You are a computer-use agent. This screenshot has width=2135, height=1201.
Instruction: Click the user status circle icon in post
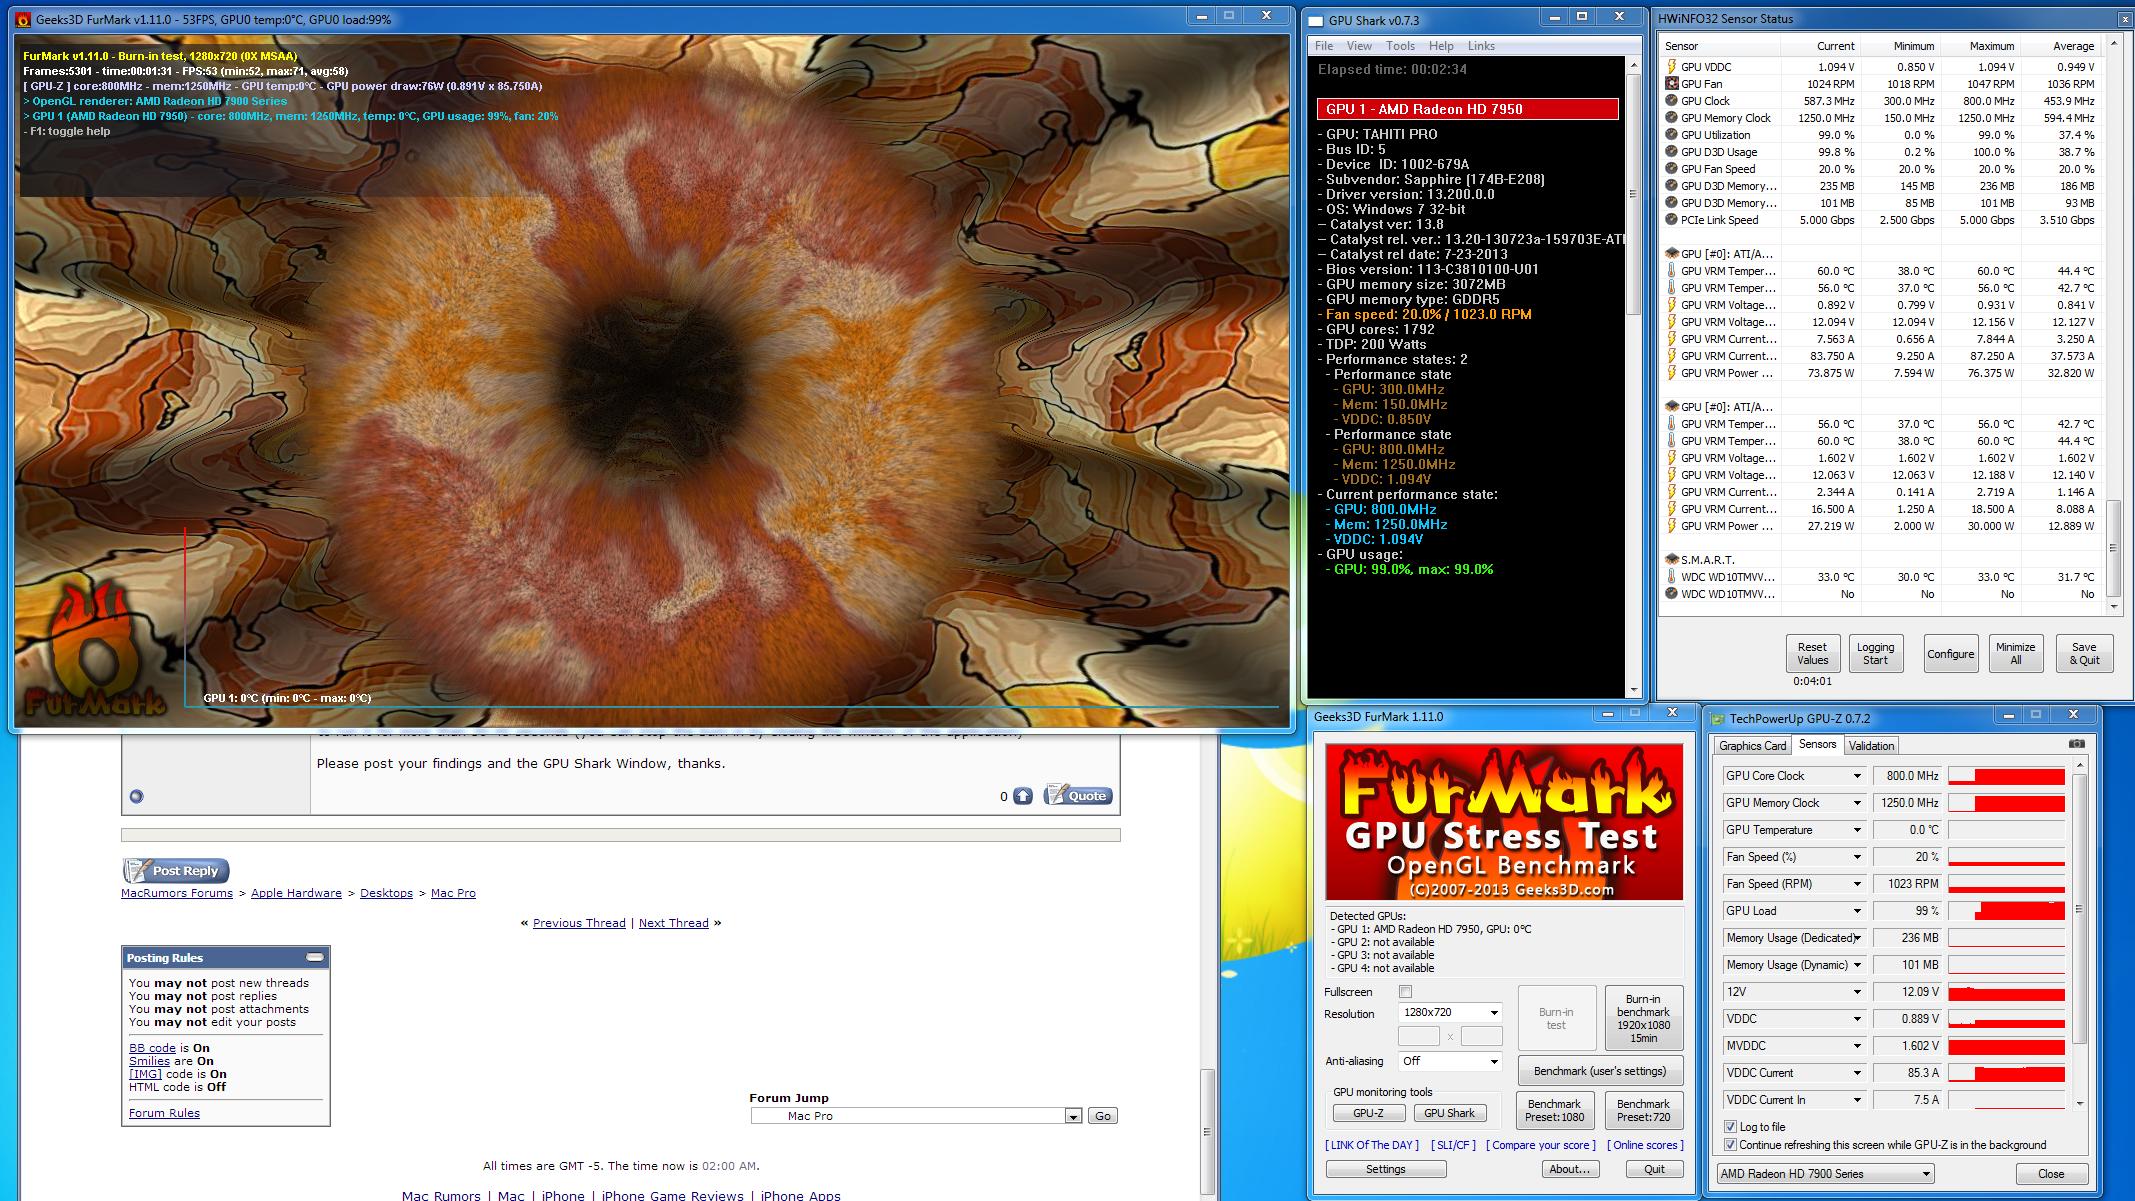137,796
